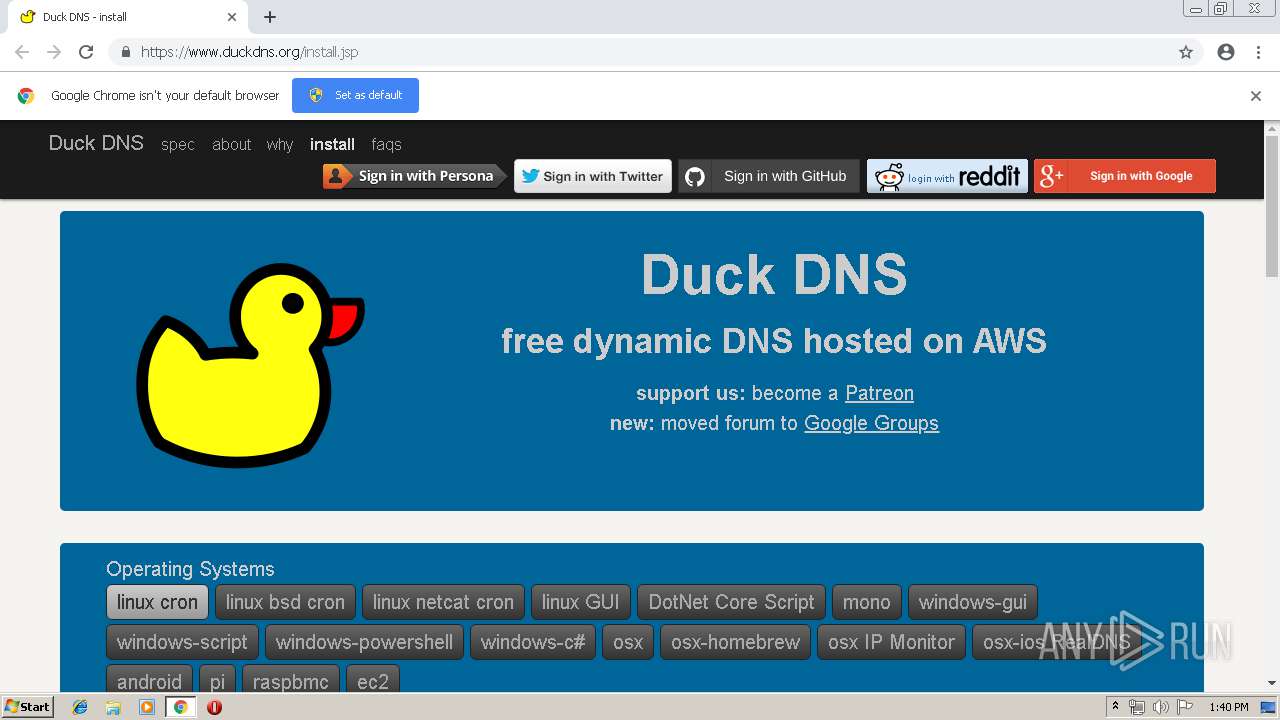Select the windows-c# tab

pos(533,642)
